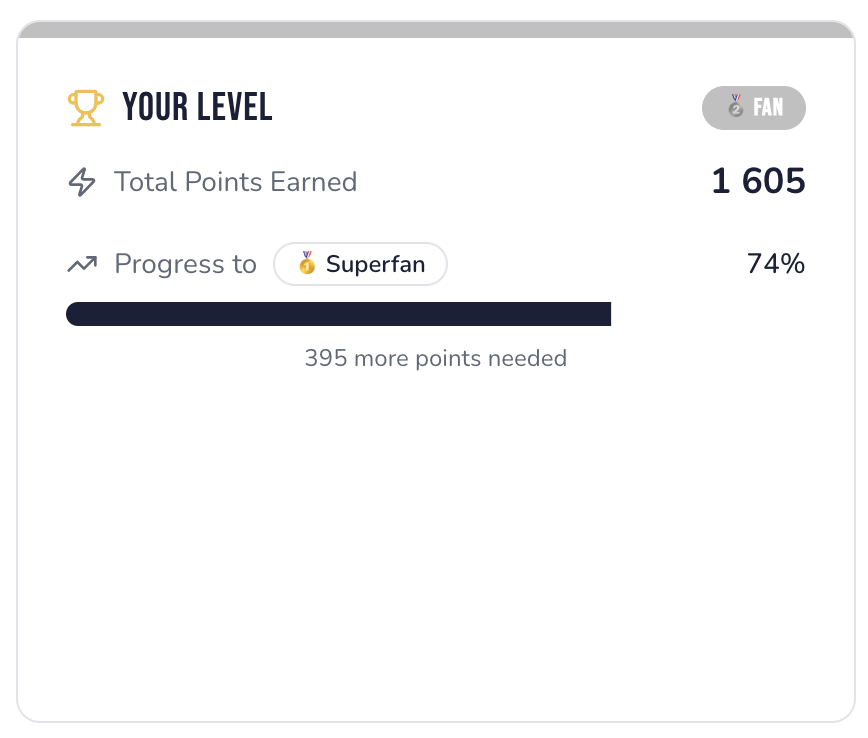This screenshot has height=738, width=868.
Task: Select the gold medal icon in the Superfan chip
Action: pos(305,264)
